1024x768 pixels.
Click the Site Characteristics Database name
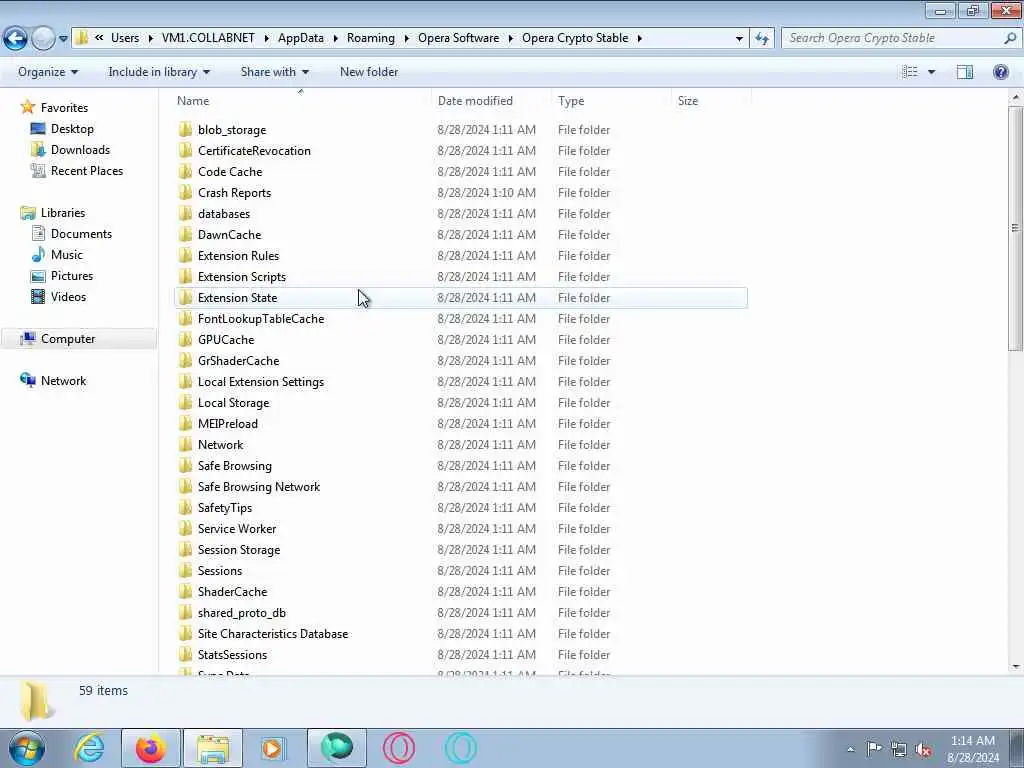tap(273, 633)
